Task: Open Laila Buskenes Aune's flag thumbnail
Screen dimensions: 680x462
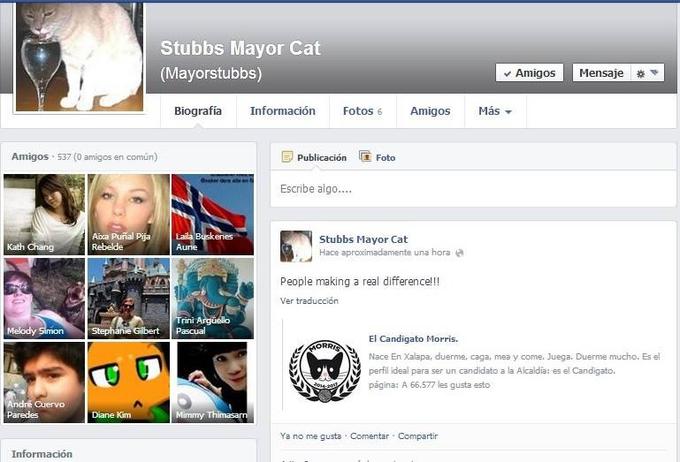Action: tap(212, 214)
